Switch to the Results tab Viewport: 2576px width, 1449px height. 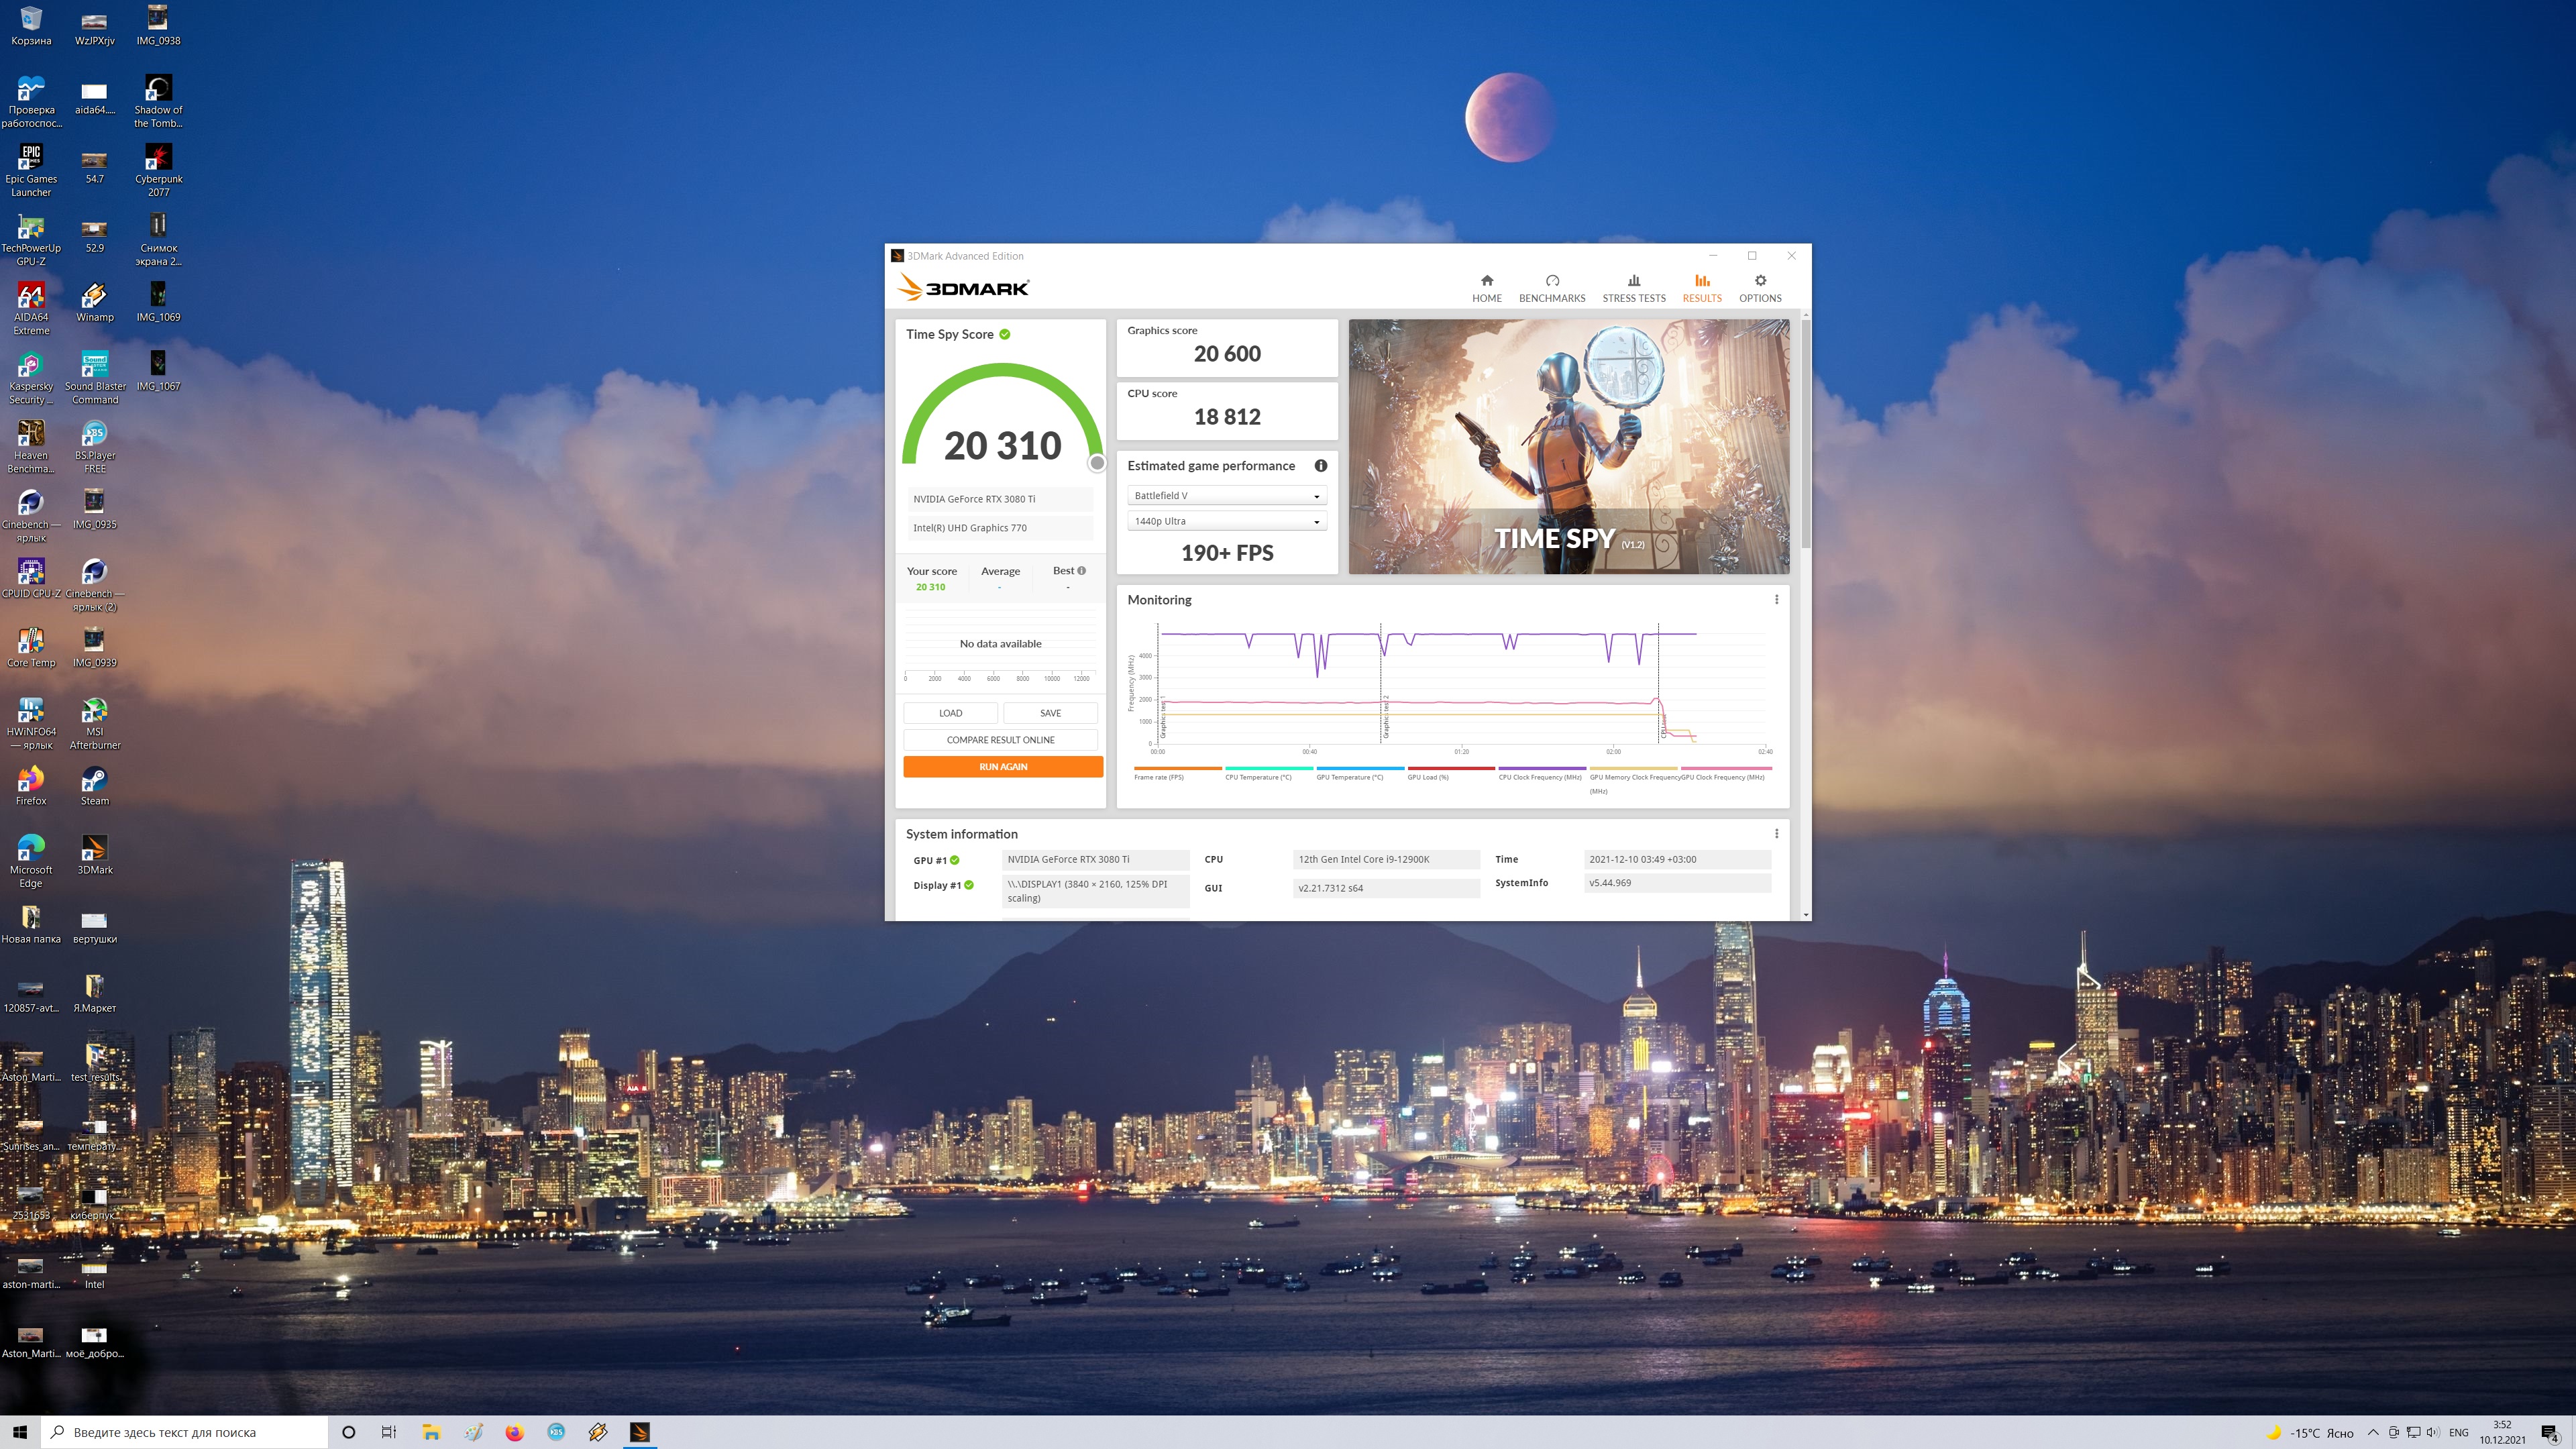tap(1701, 288)
